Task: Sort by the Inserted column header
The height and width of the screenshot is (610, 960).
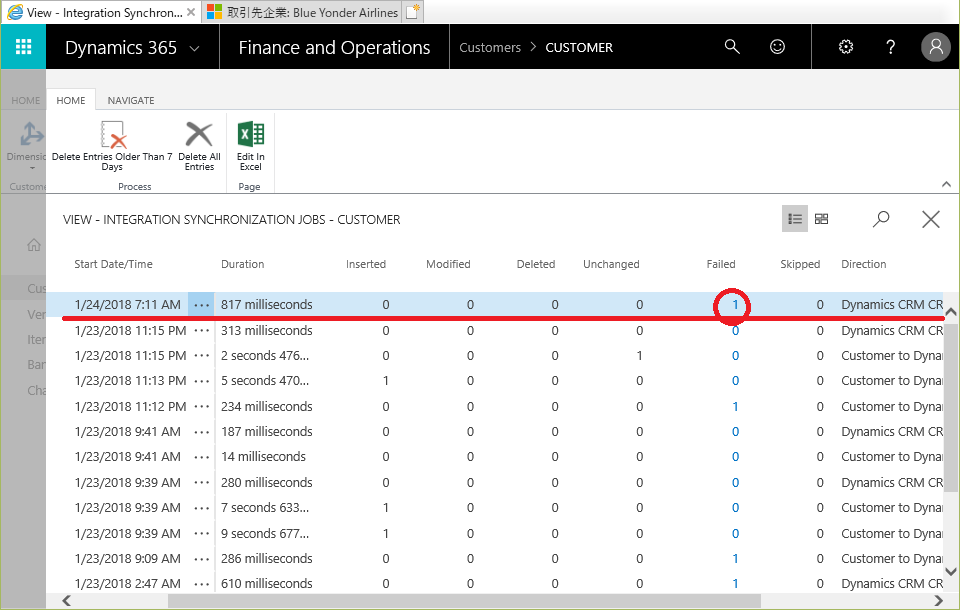Action: point(366,264)
